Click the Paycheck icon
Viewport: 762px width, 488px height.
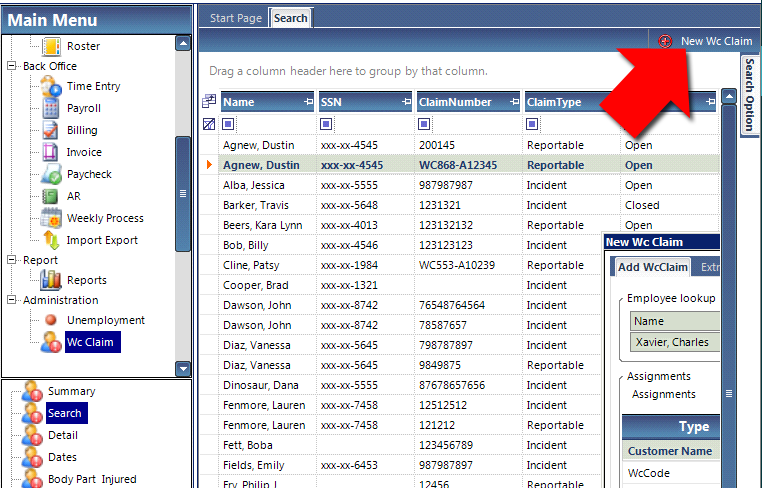51,174
